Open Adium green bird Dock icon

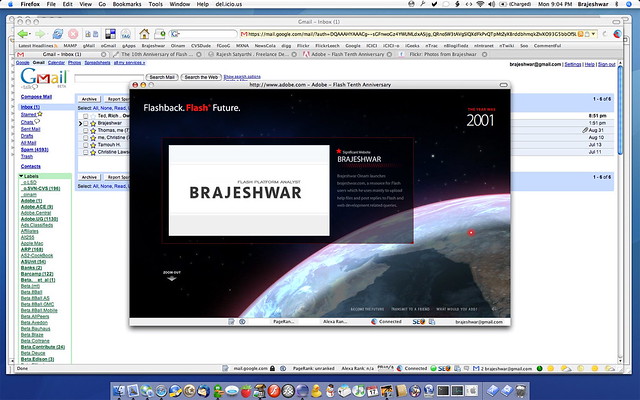point(218,391)
